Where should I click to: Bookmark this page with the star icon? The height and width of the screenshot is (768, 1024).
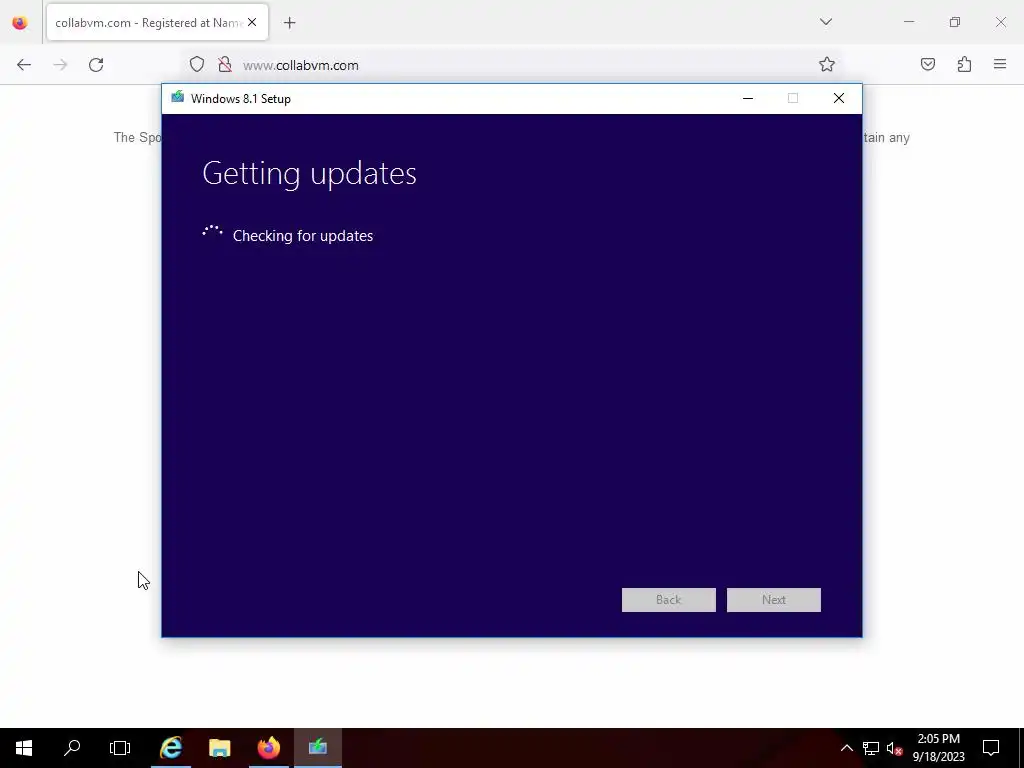click(827, 65)
